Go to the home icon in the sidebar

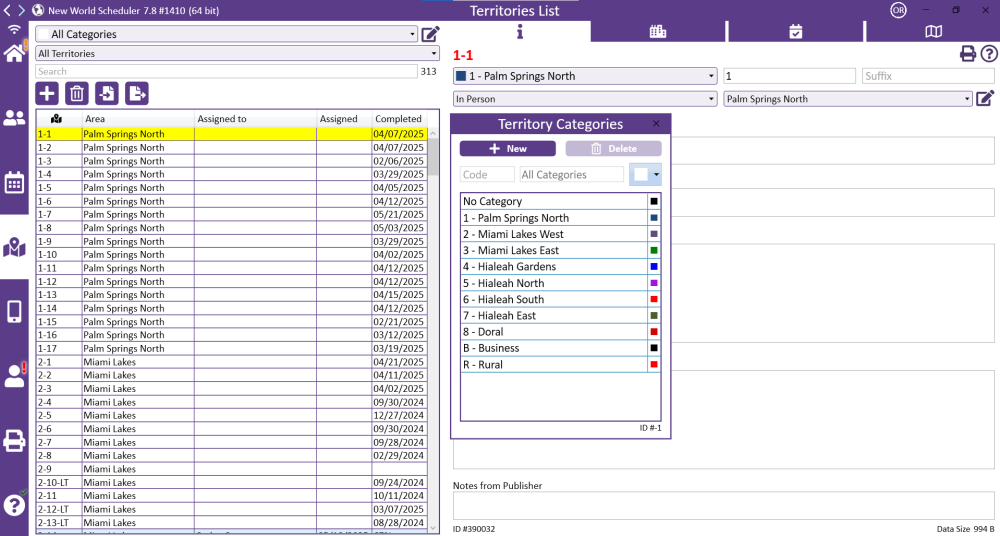click(14, 53)
